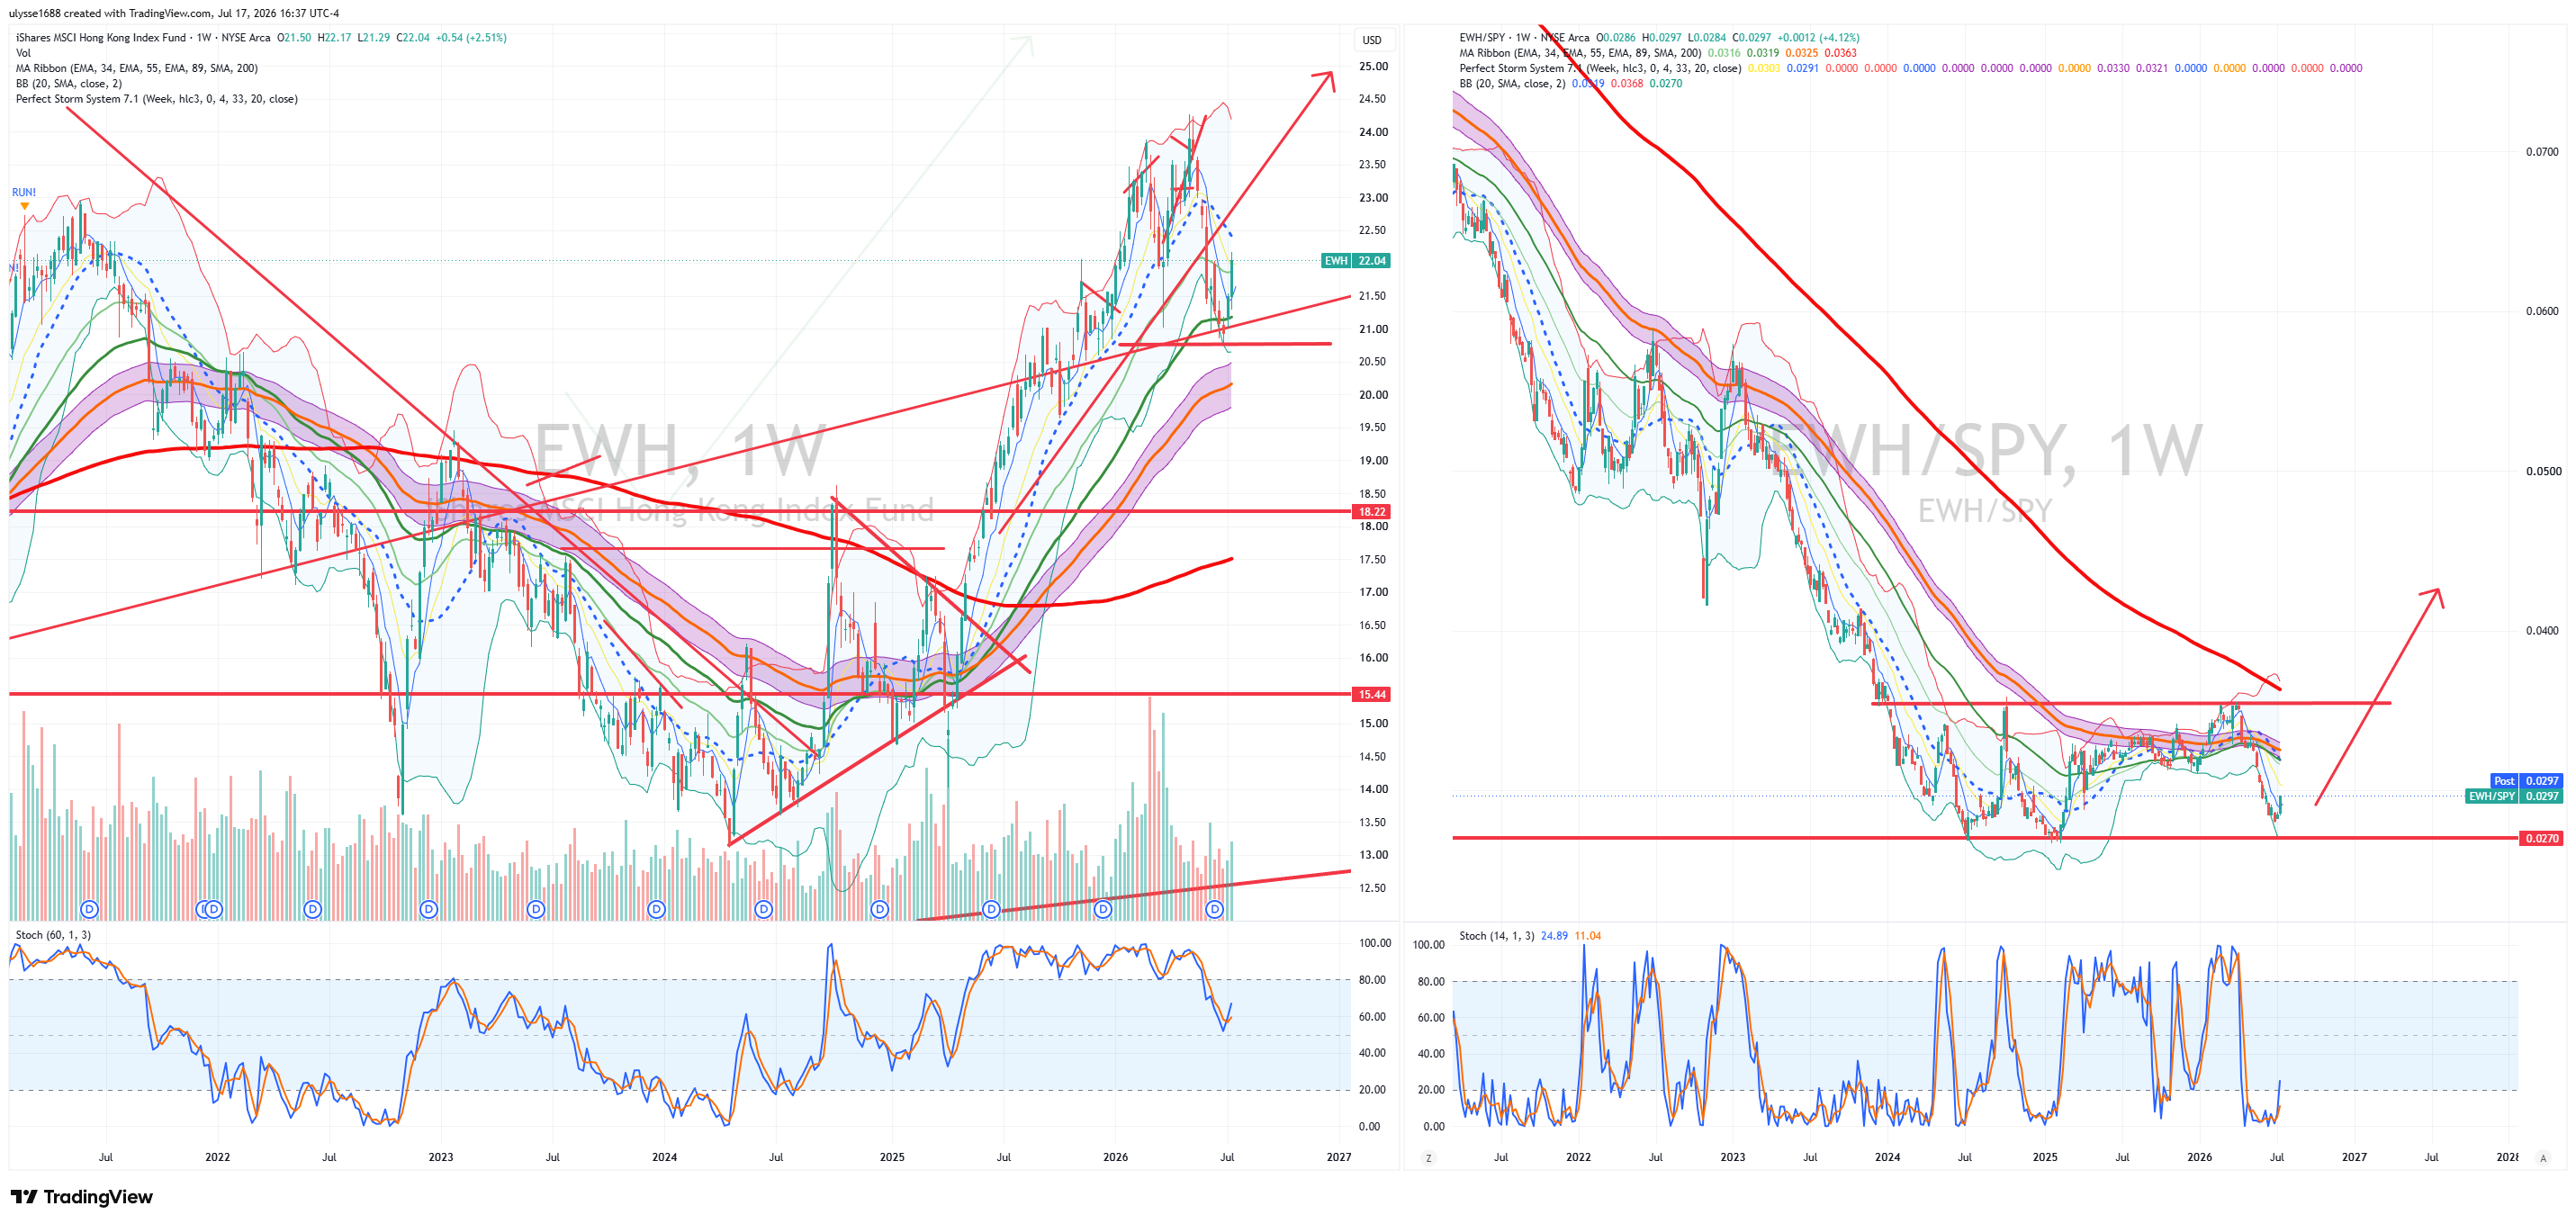
Task: Open the earliest dividend D marker on EWH chart
Action: click(90, 909)
